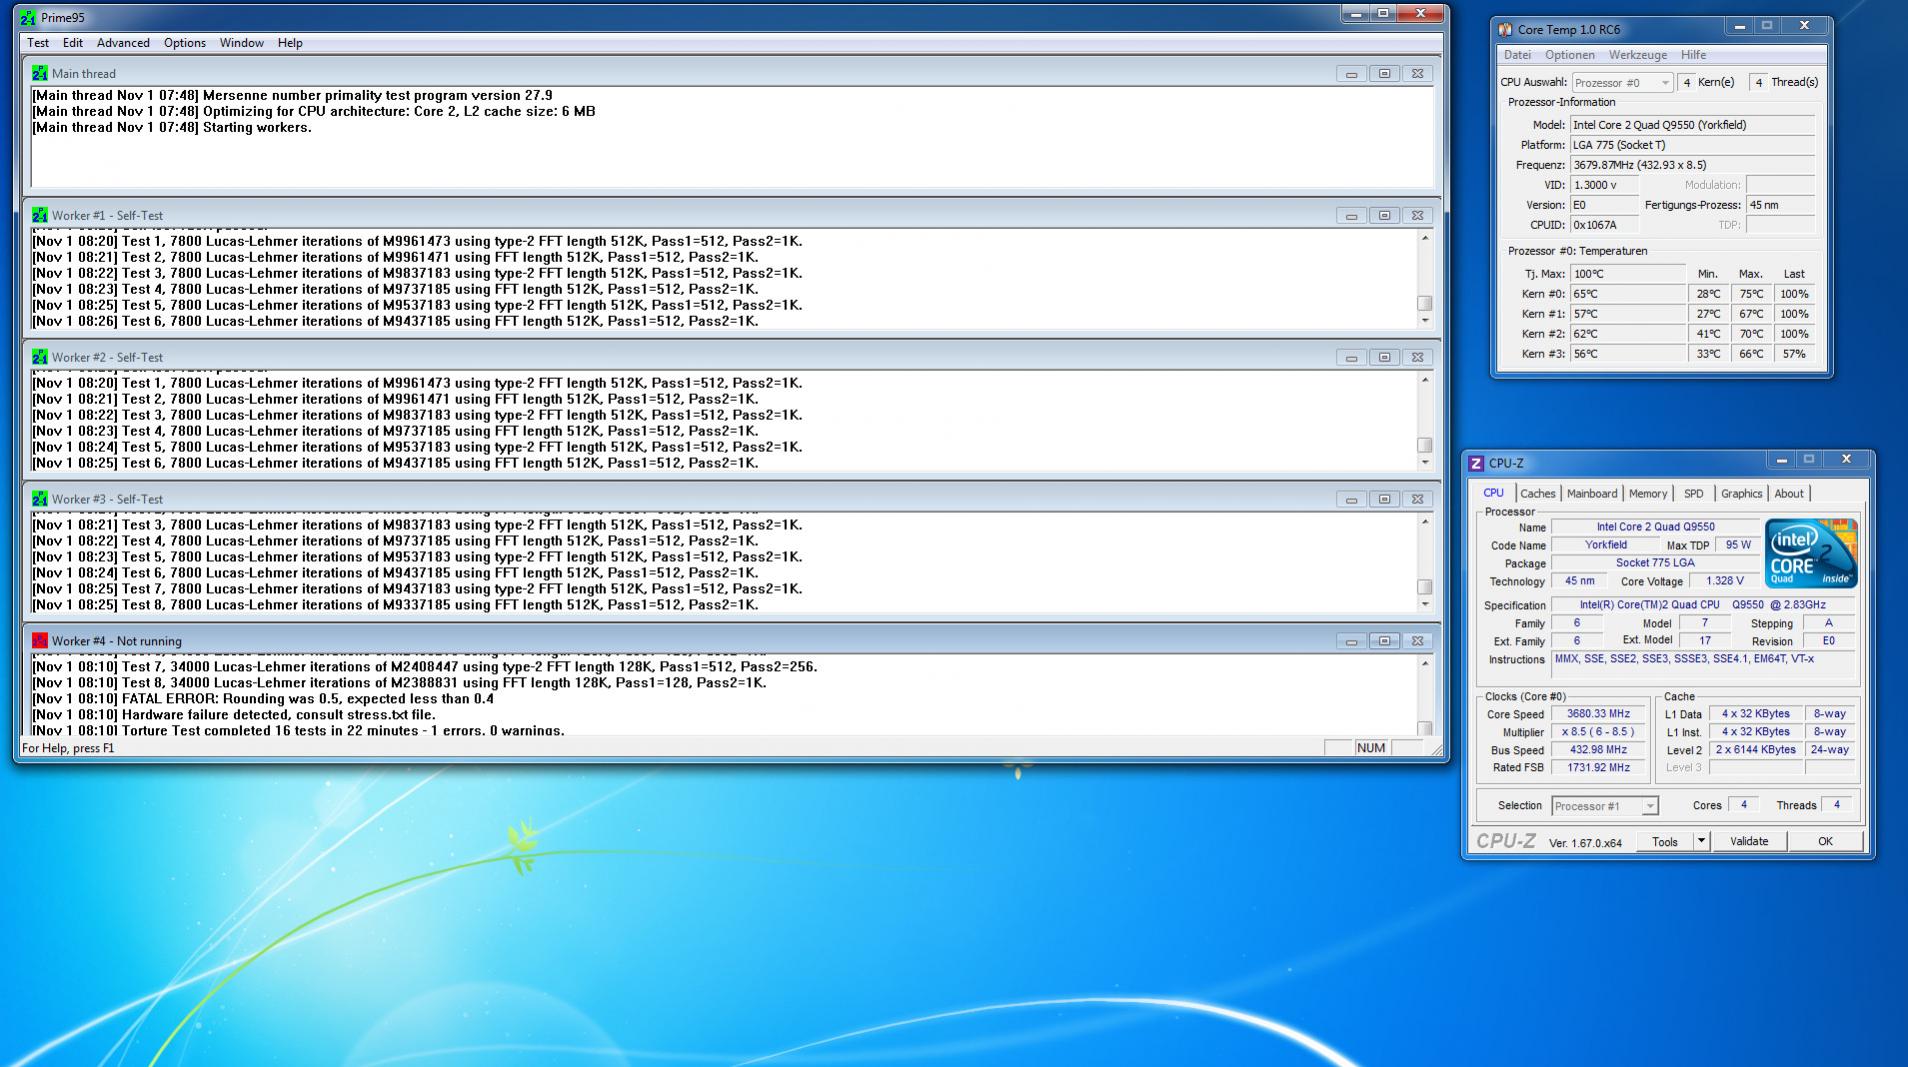The height and width of the screenshot is (1067, 1908).
Task: Click the Worker #1 scrollbar up arrow
Action: [x=1425, y=238]
